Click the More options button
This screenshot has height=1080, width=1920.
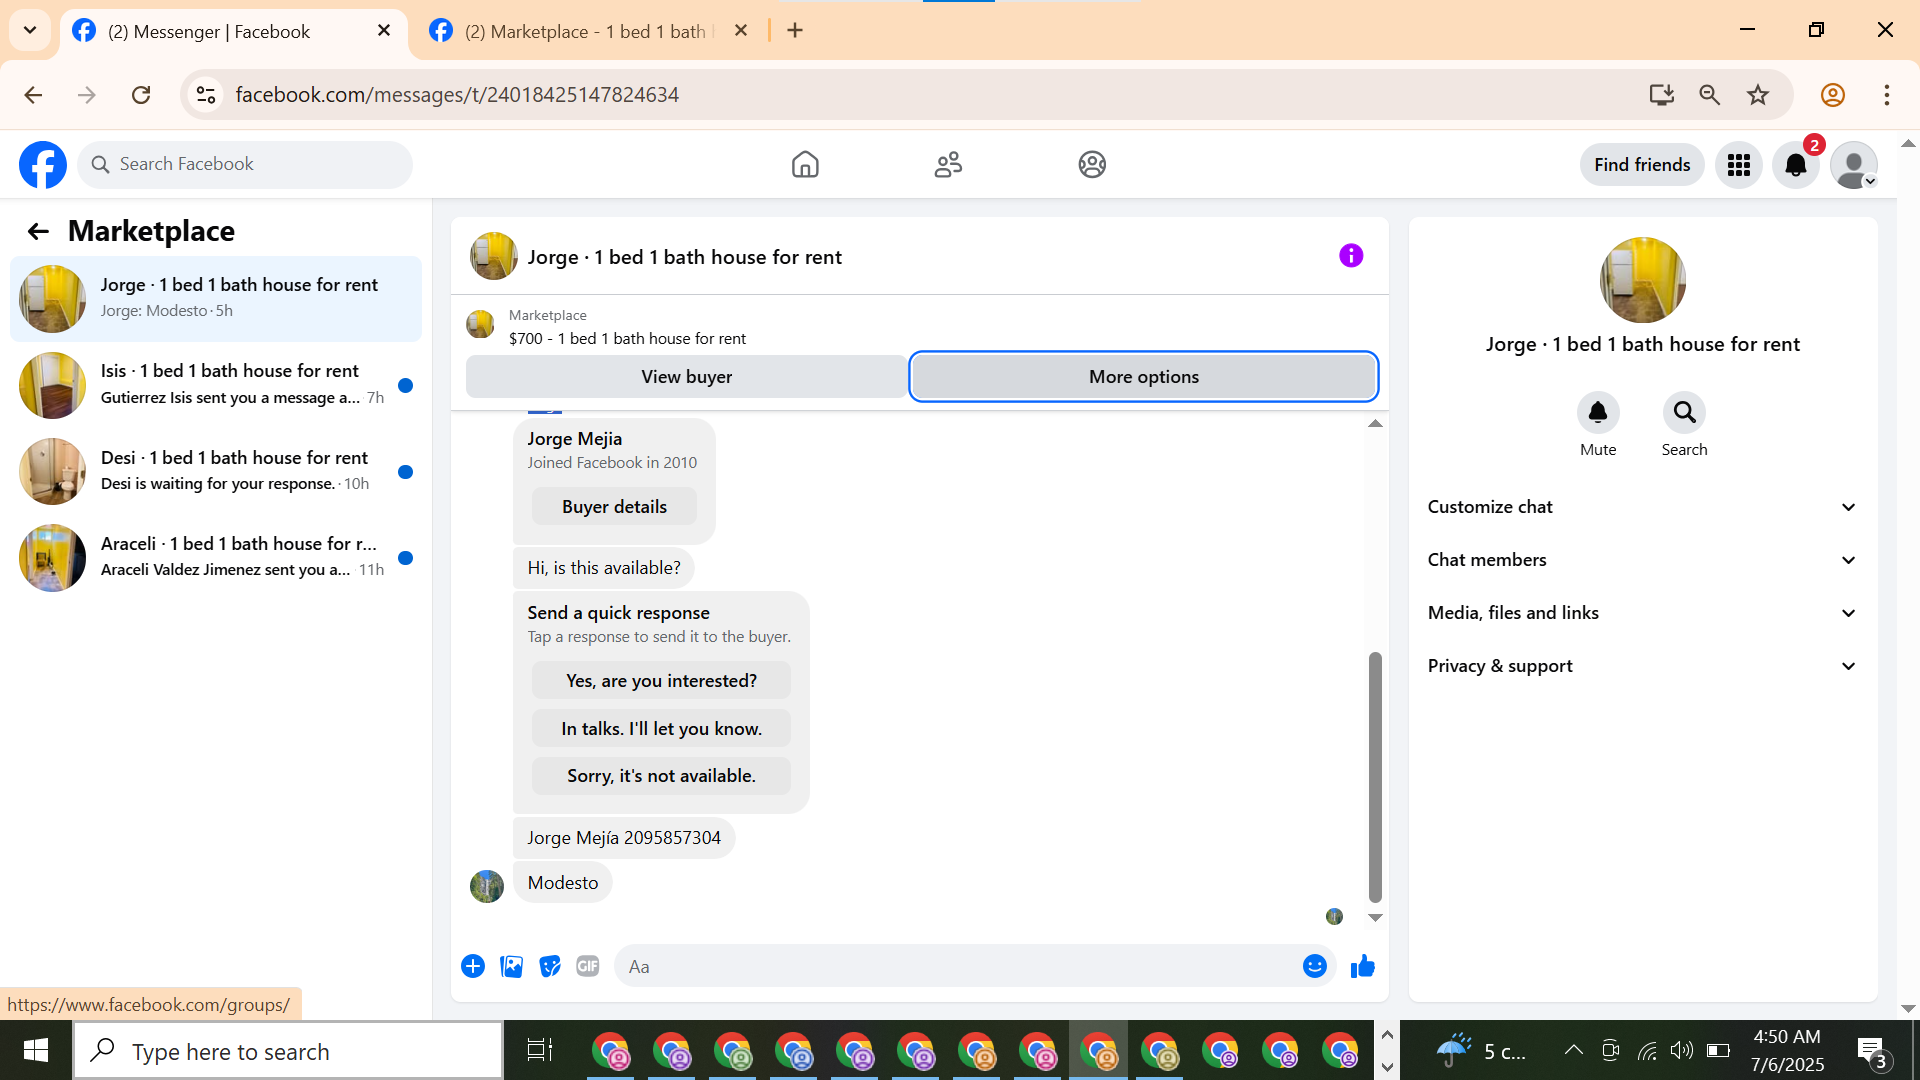pos(1143,377)
